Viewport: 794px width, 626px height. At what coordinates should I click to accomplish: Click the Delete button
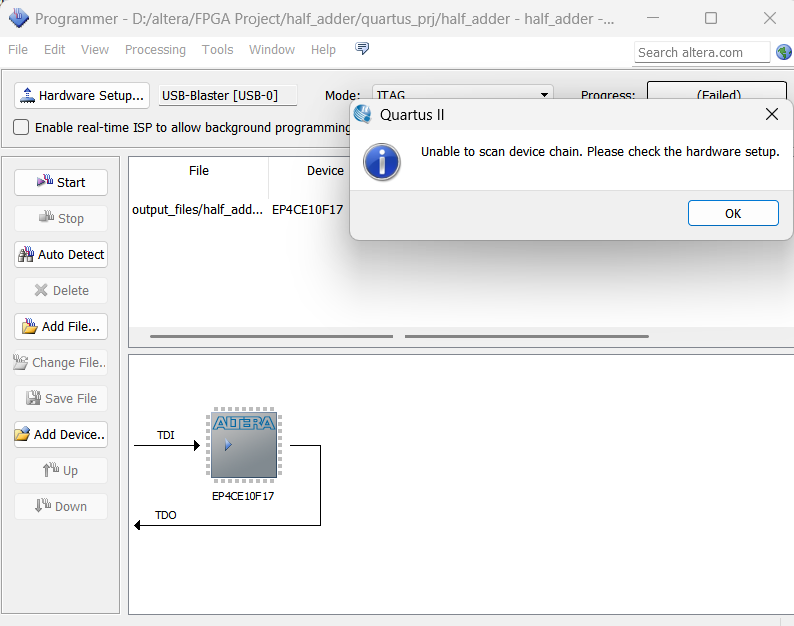tap(61, 290)
